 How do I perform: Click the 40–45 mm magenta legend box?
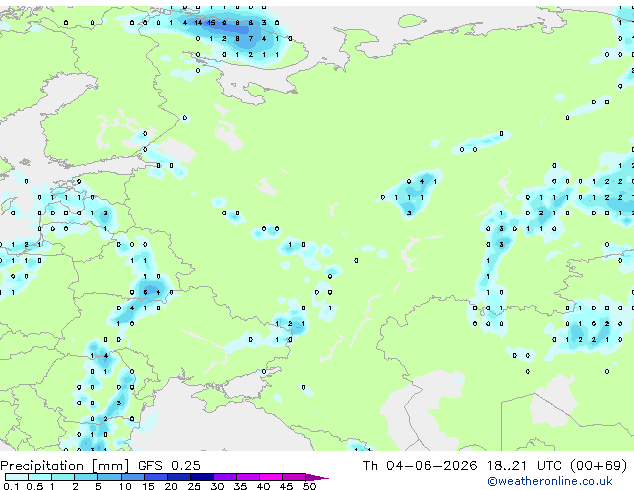tap(271, 477)
